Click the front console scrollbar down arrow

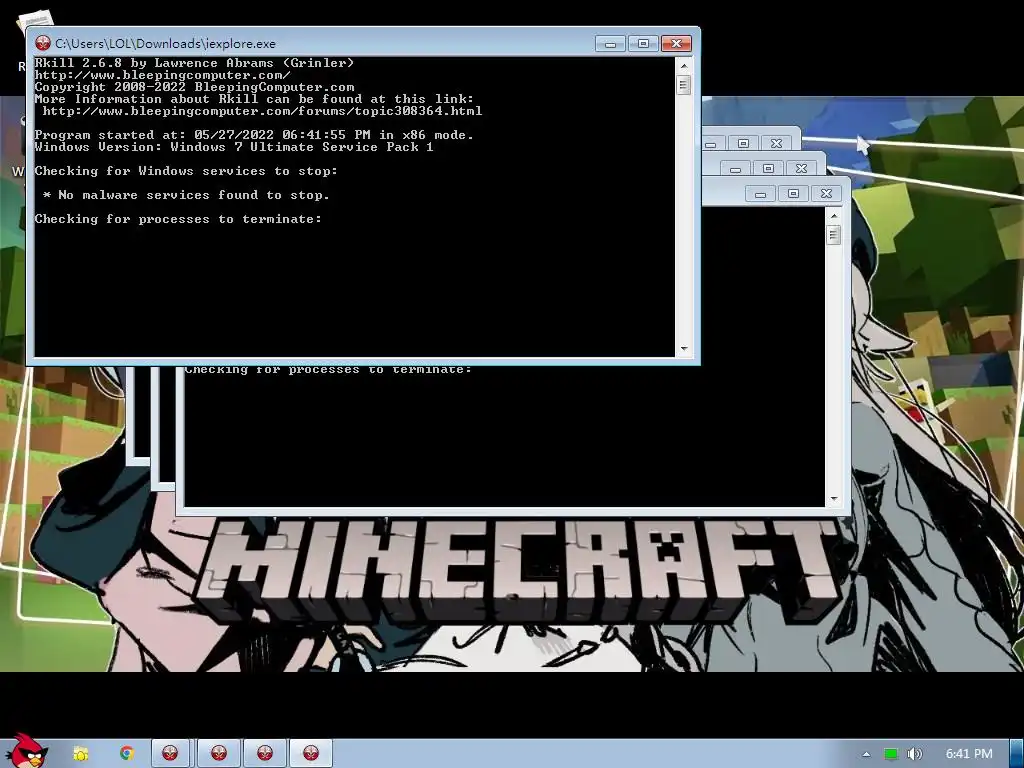click(684, 349)
